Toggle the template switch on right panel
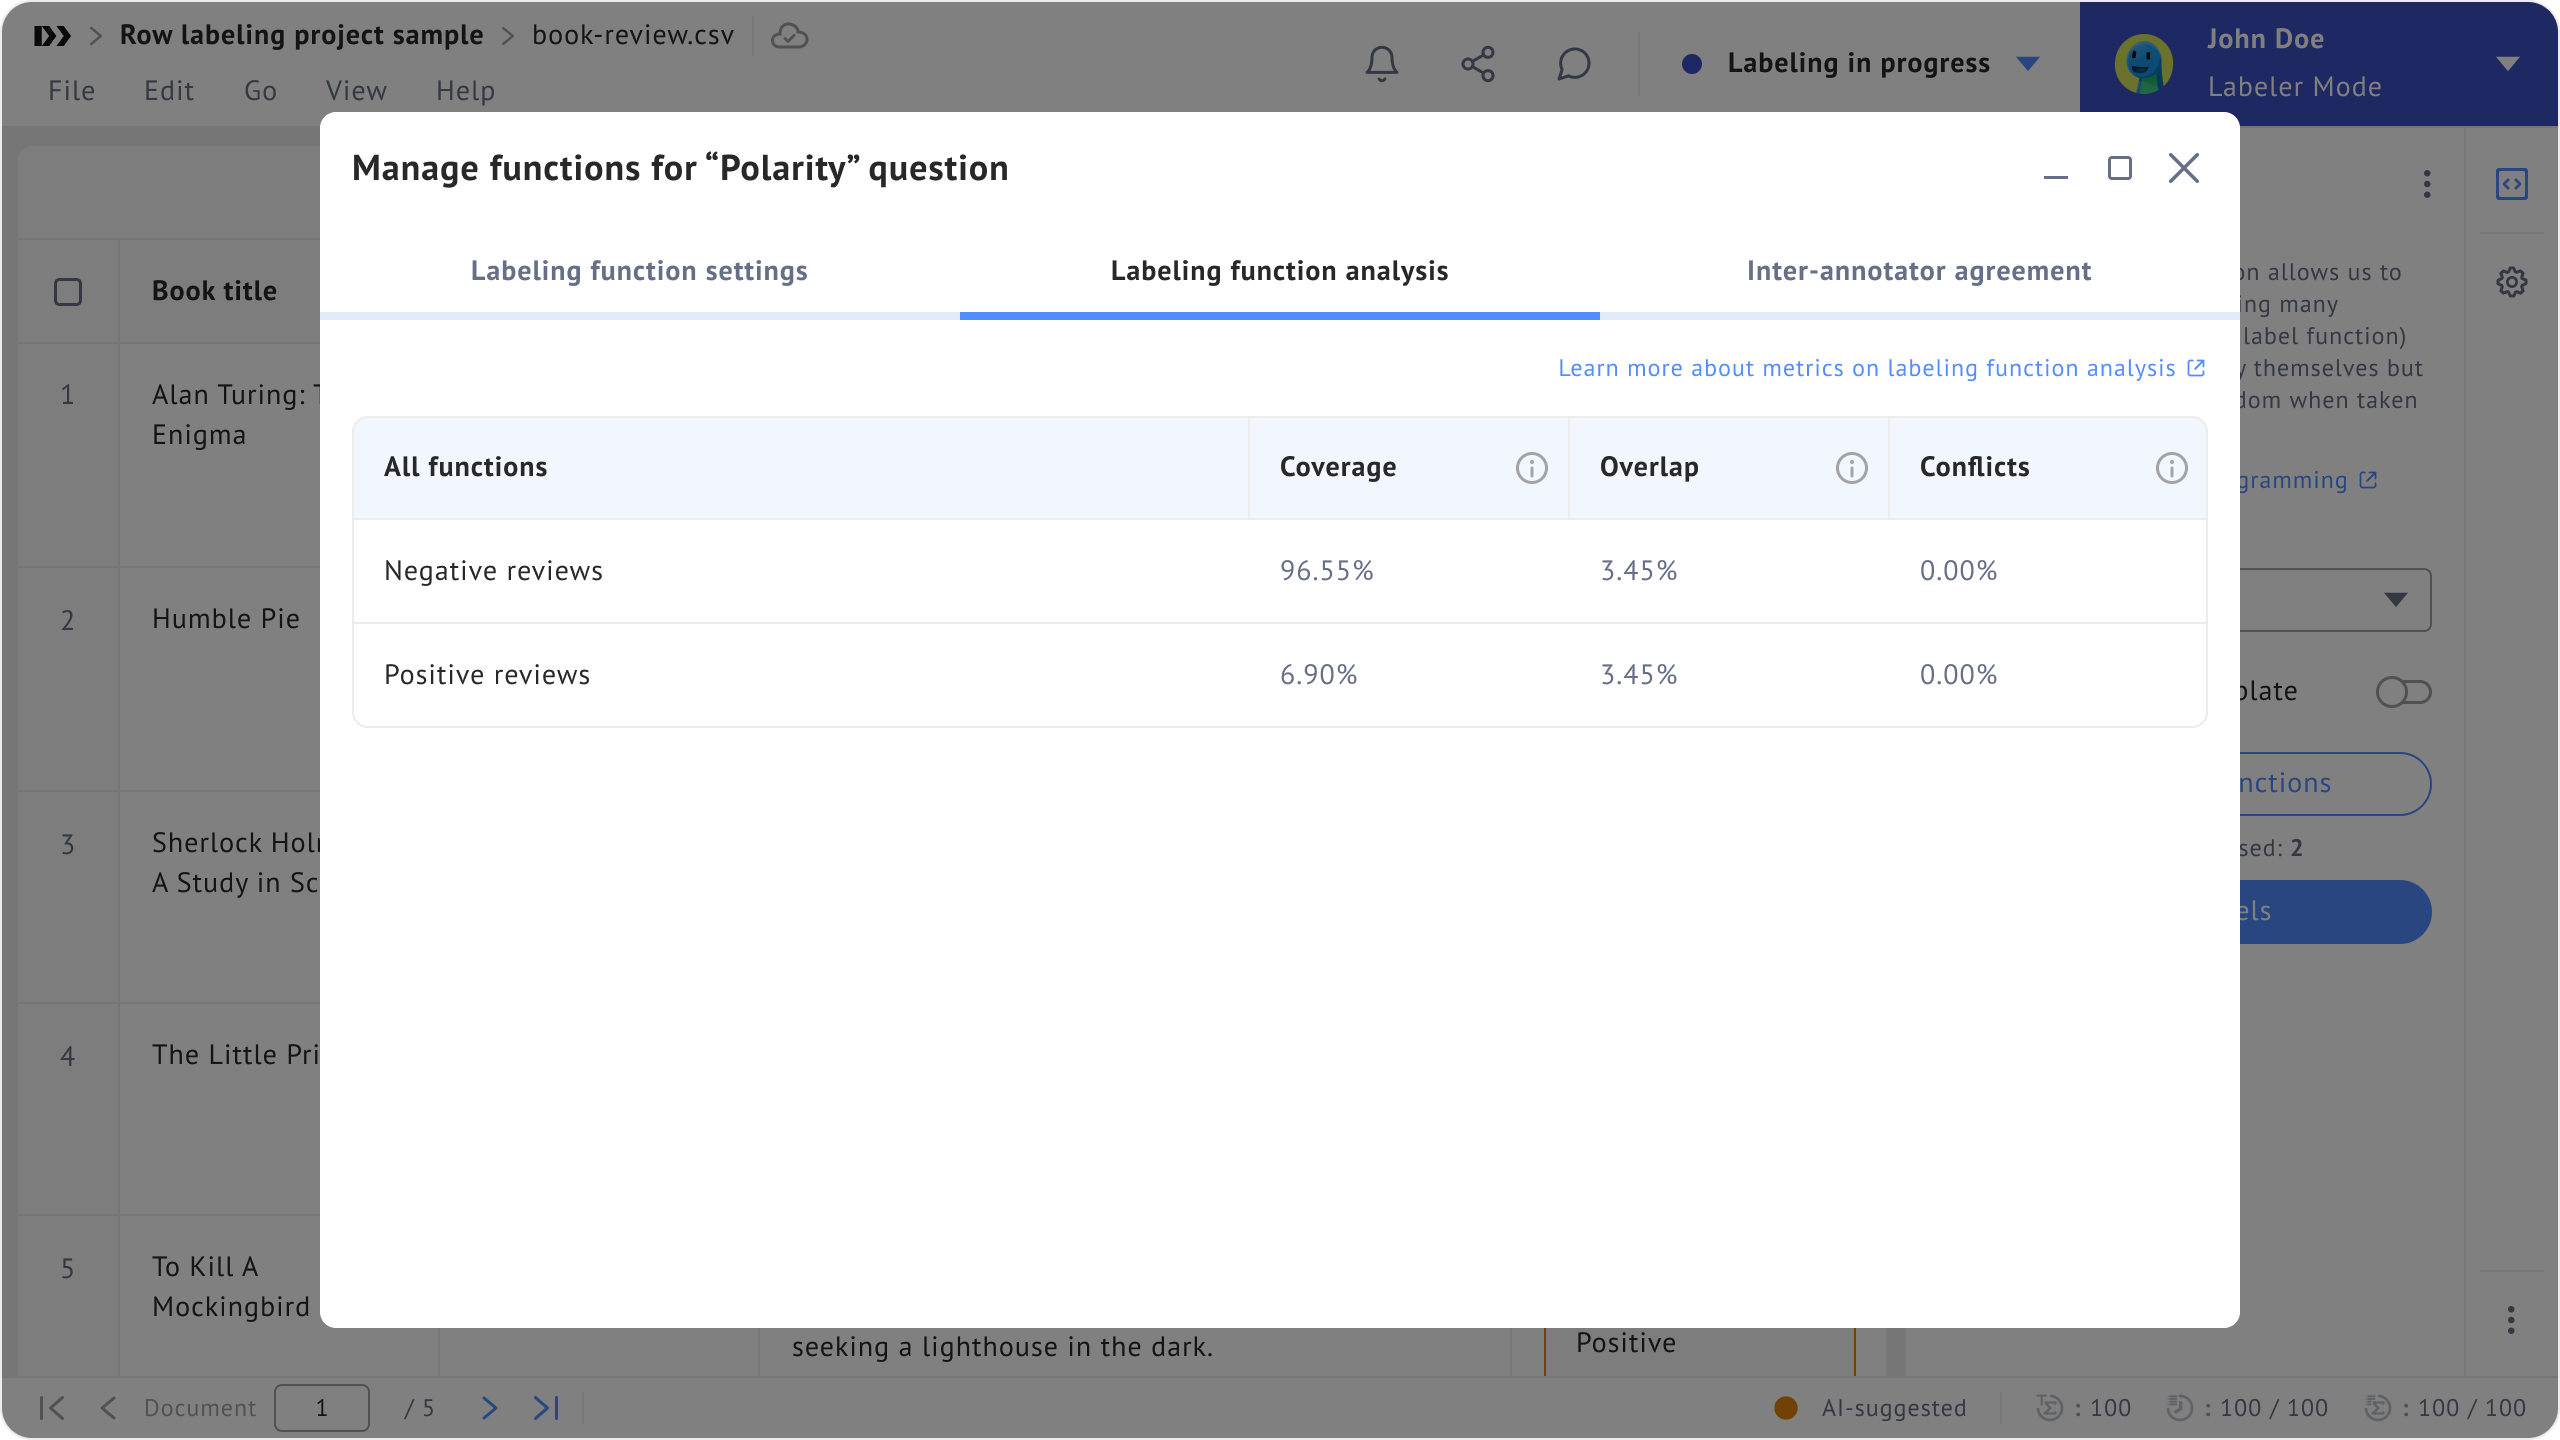Image resolution: width=2560 pixels, height=1440 pixels. (x=2403, y=692)
